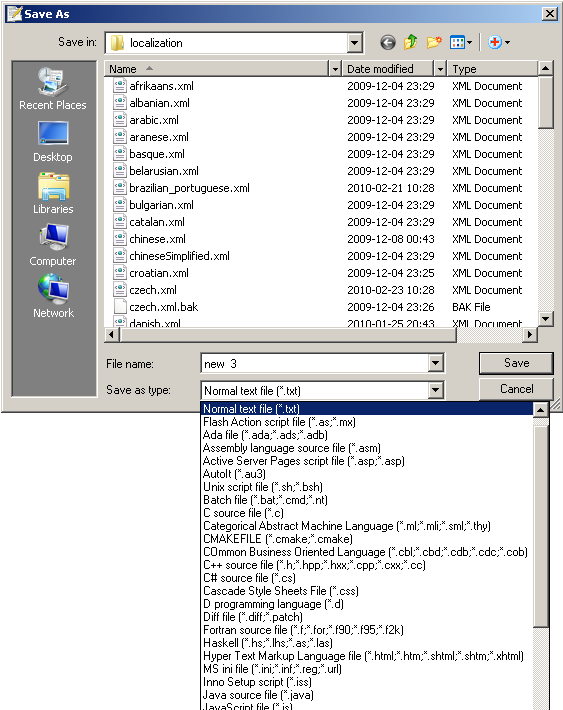Image resolution: width=563 pixels, height=710 pixels.
Task: Open Network in places bar
Action: 53,297
